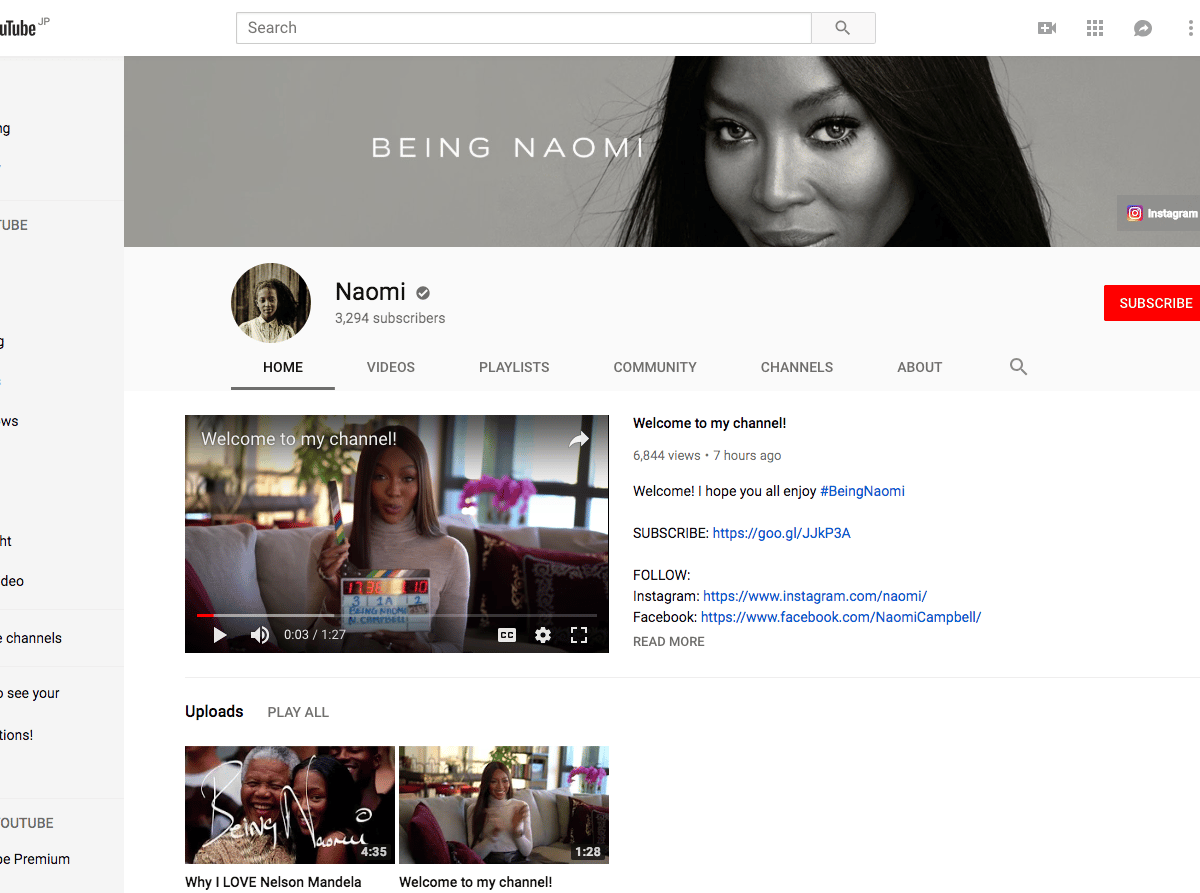1200x893 pixels.
Task: Switch to the PLAYLISTS tab
Action: click(x=514, y=367)
